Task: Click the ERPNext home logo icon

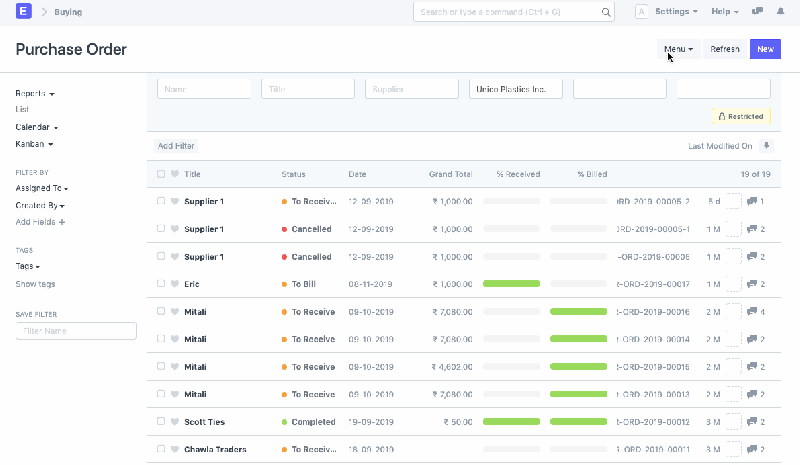Action: click(x=23, y=11)
